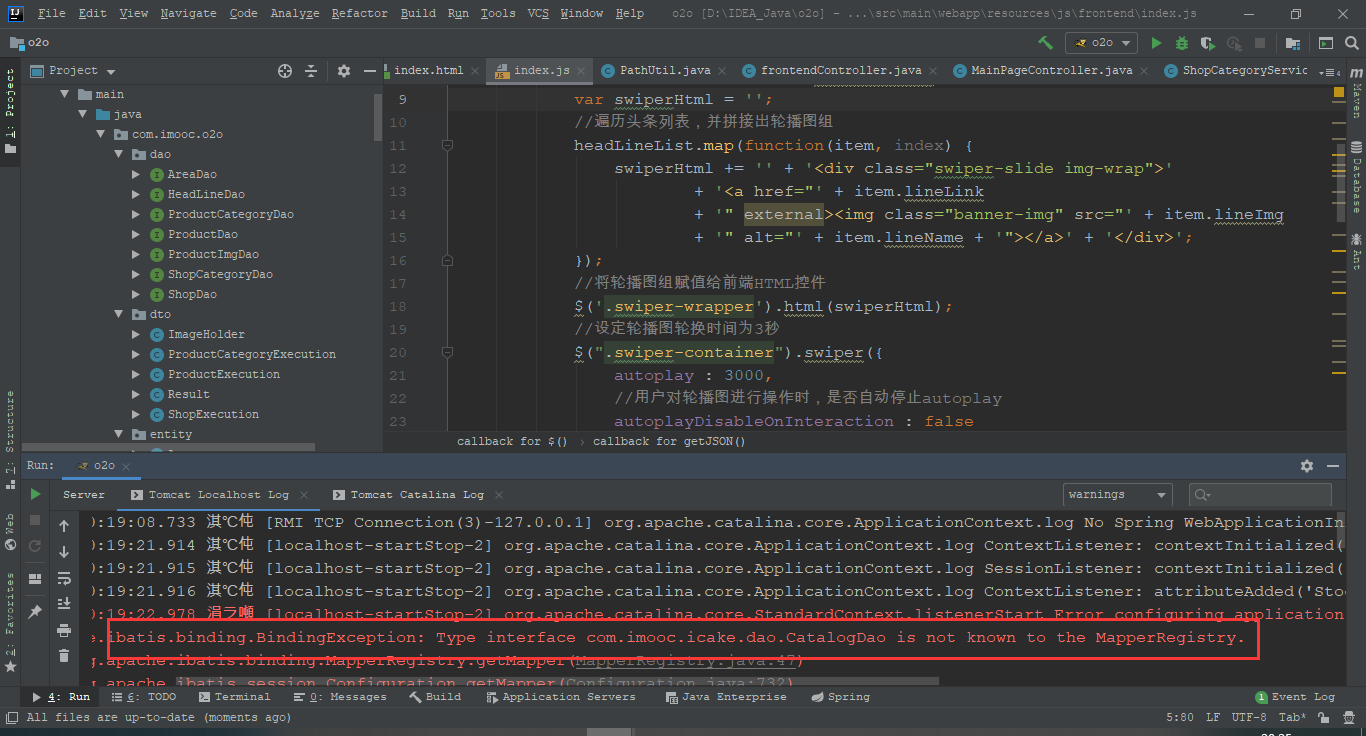Collapse all in the Project panel
Screen dimensions: 1366x736
point(311,71)
